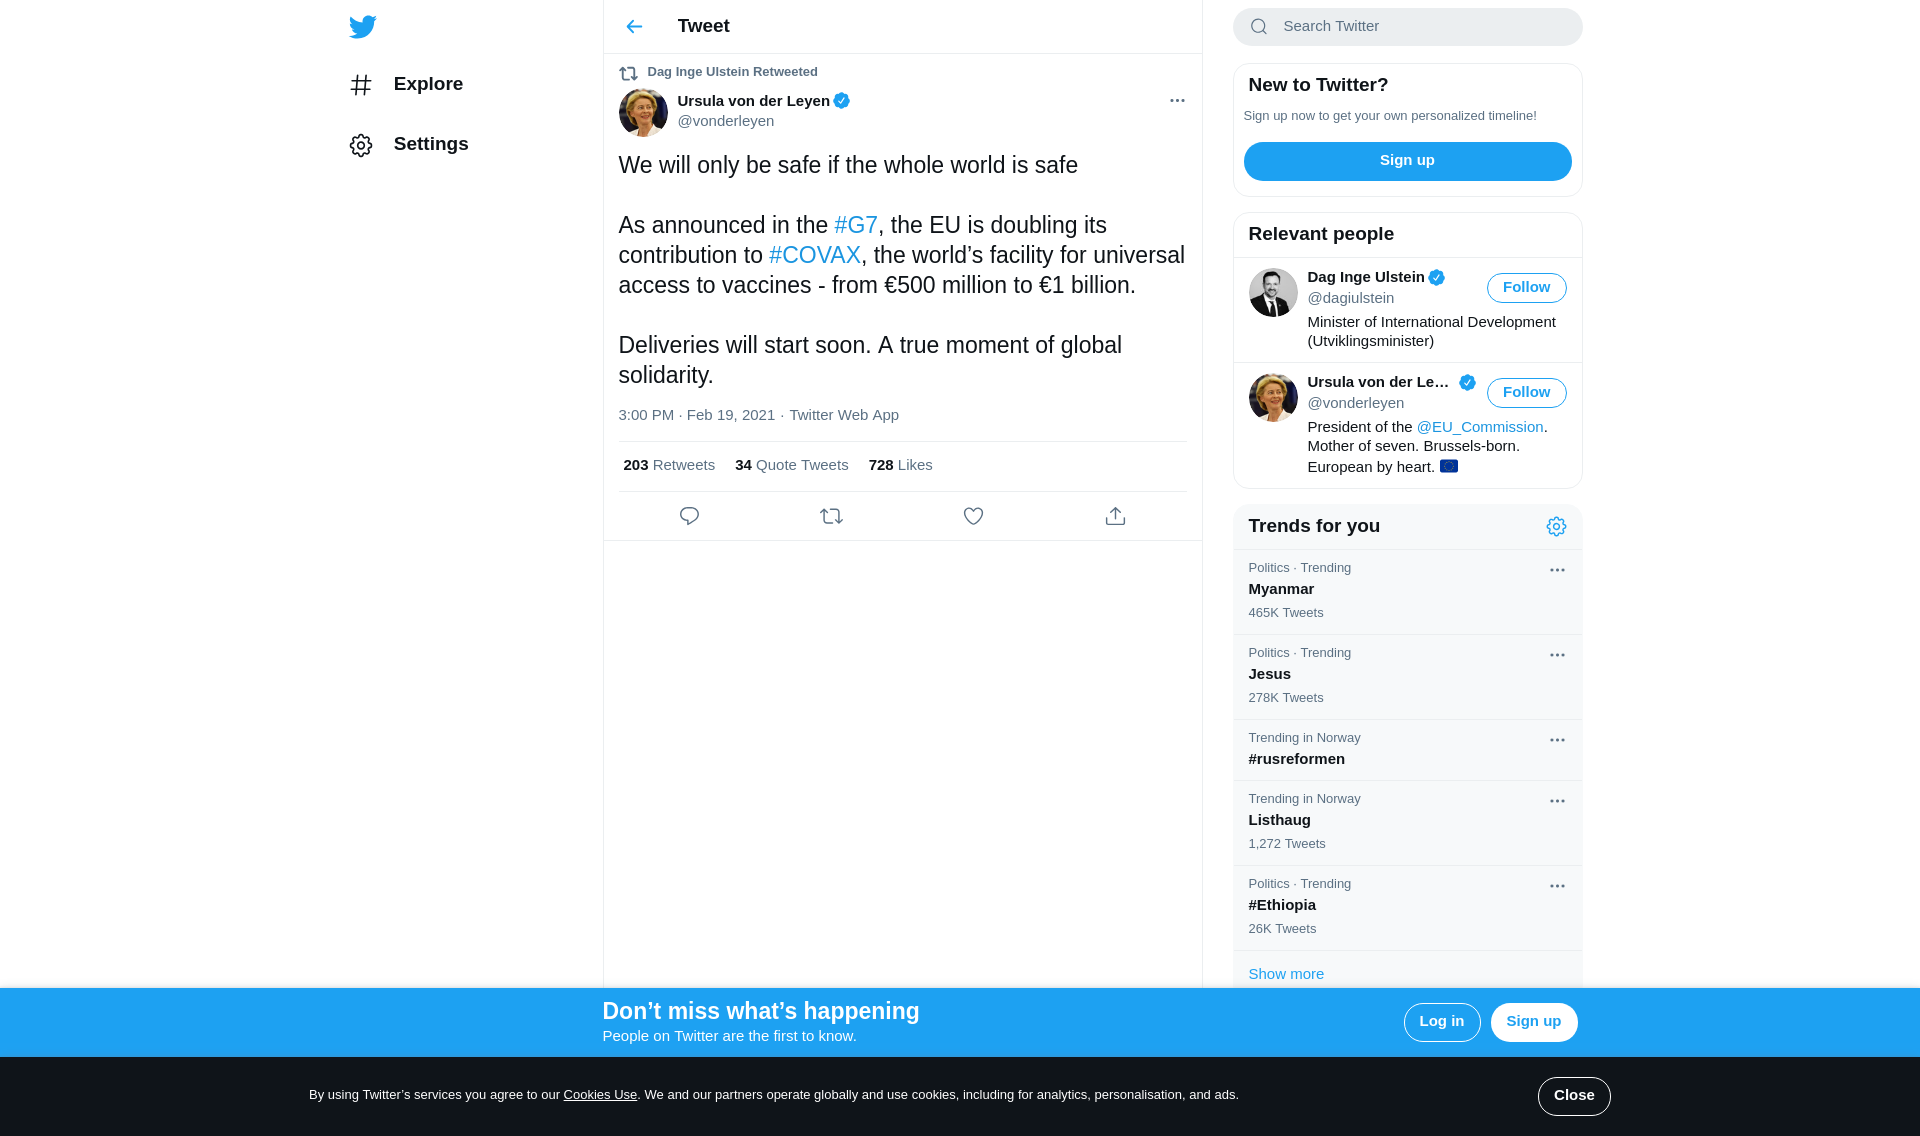Share the tweet using the share icon
The image size is (1920, 1136).
(1115, 516)
